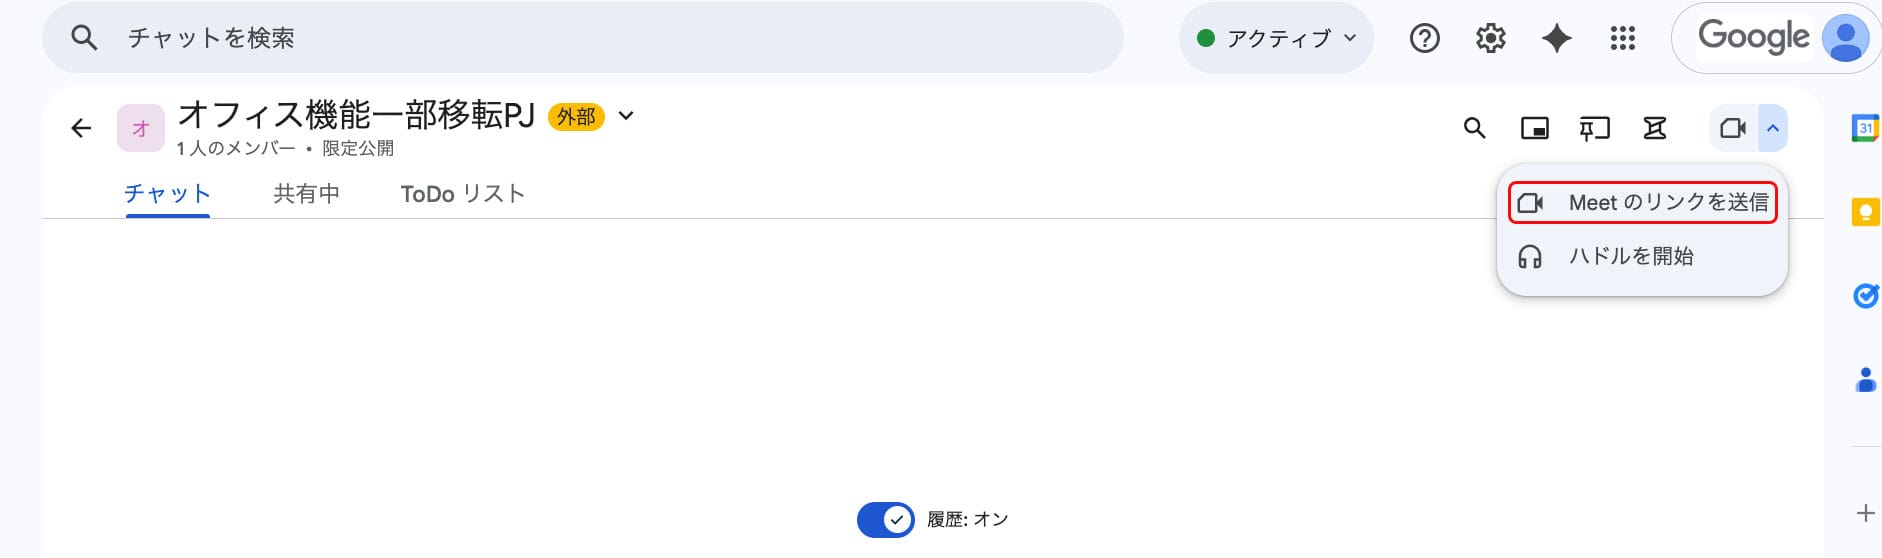Select Meet のリンクを送信 menu item
This screenshot has height=558, width=1882.
1643,203
